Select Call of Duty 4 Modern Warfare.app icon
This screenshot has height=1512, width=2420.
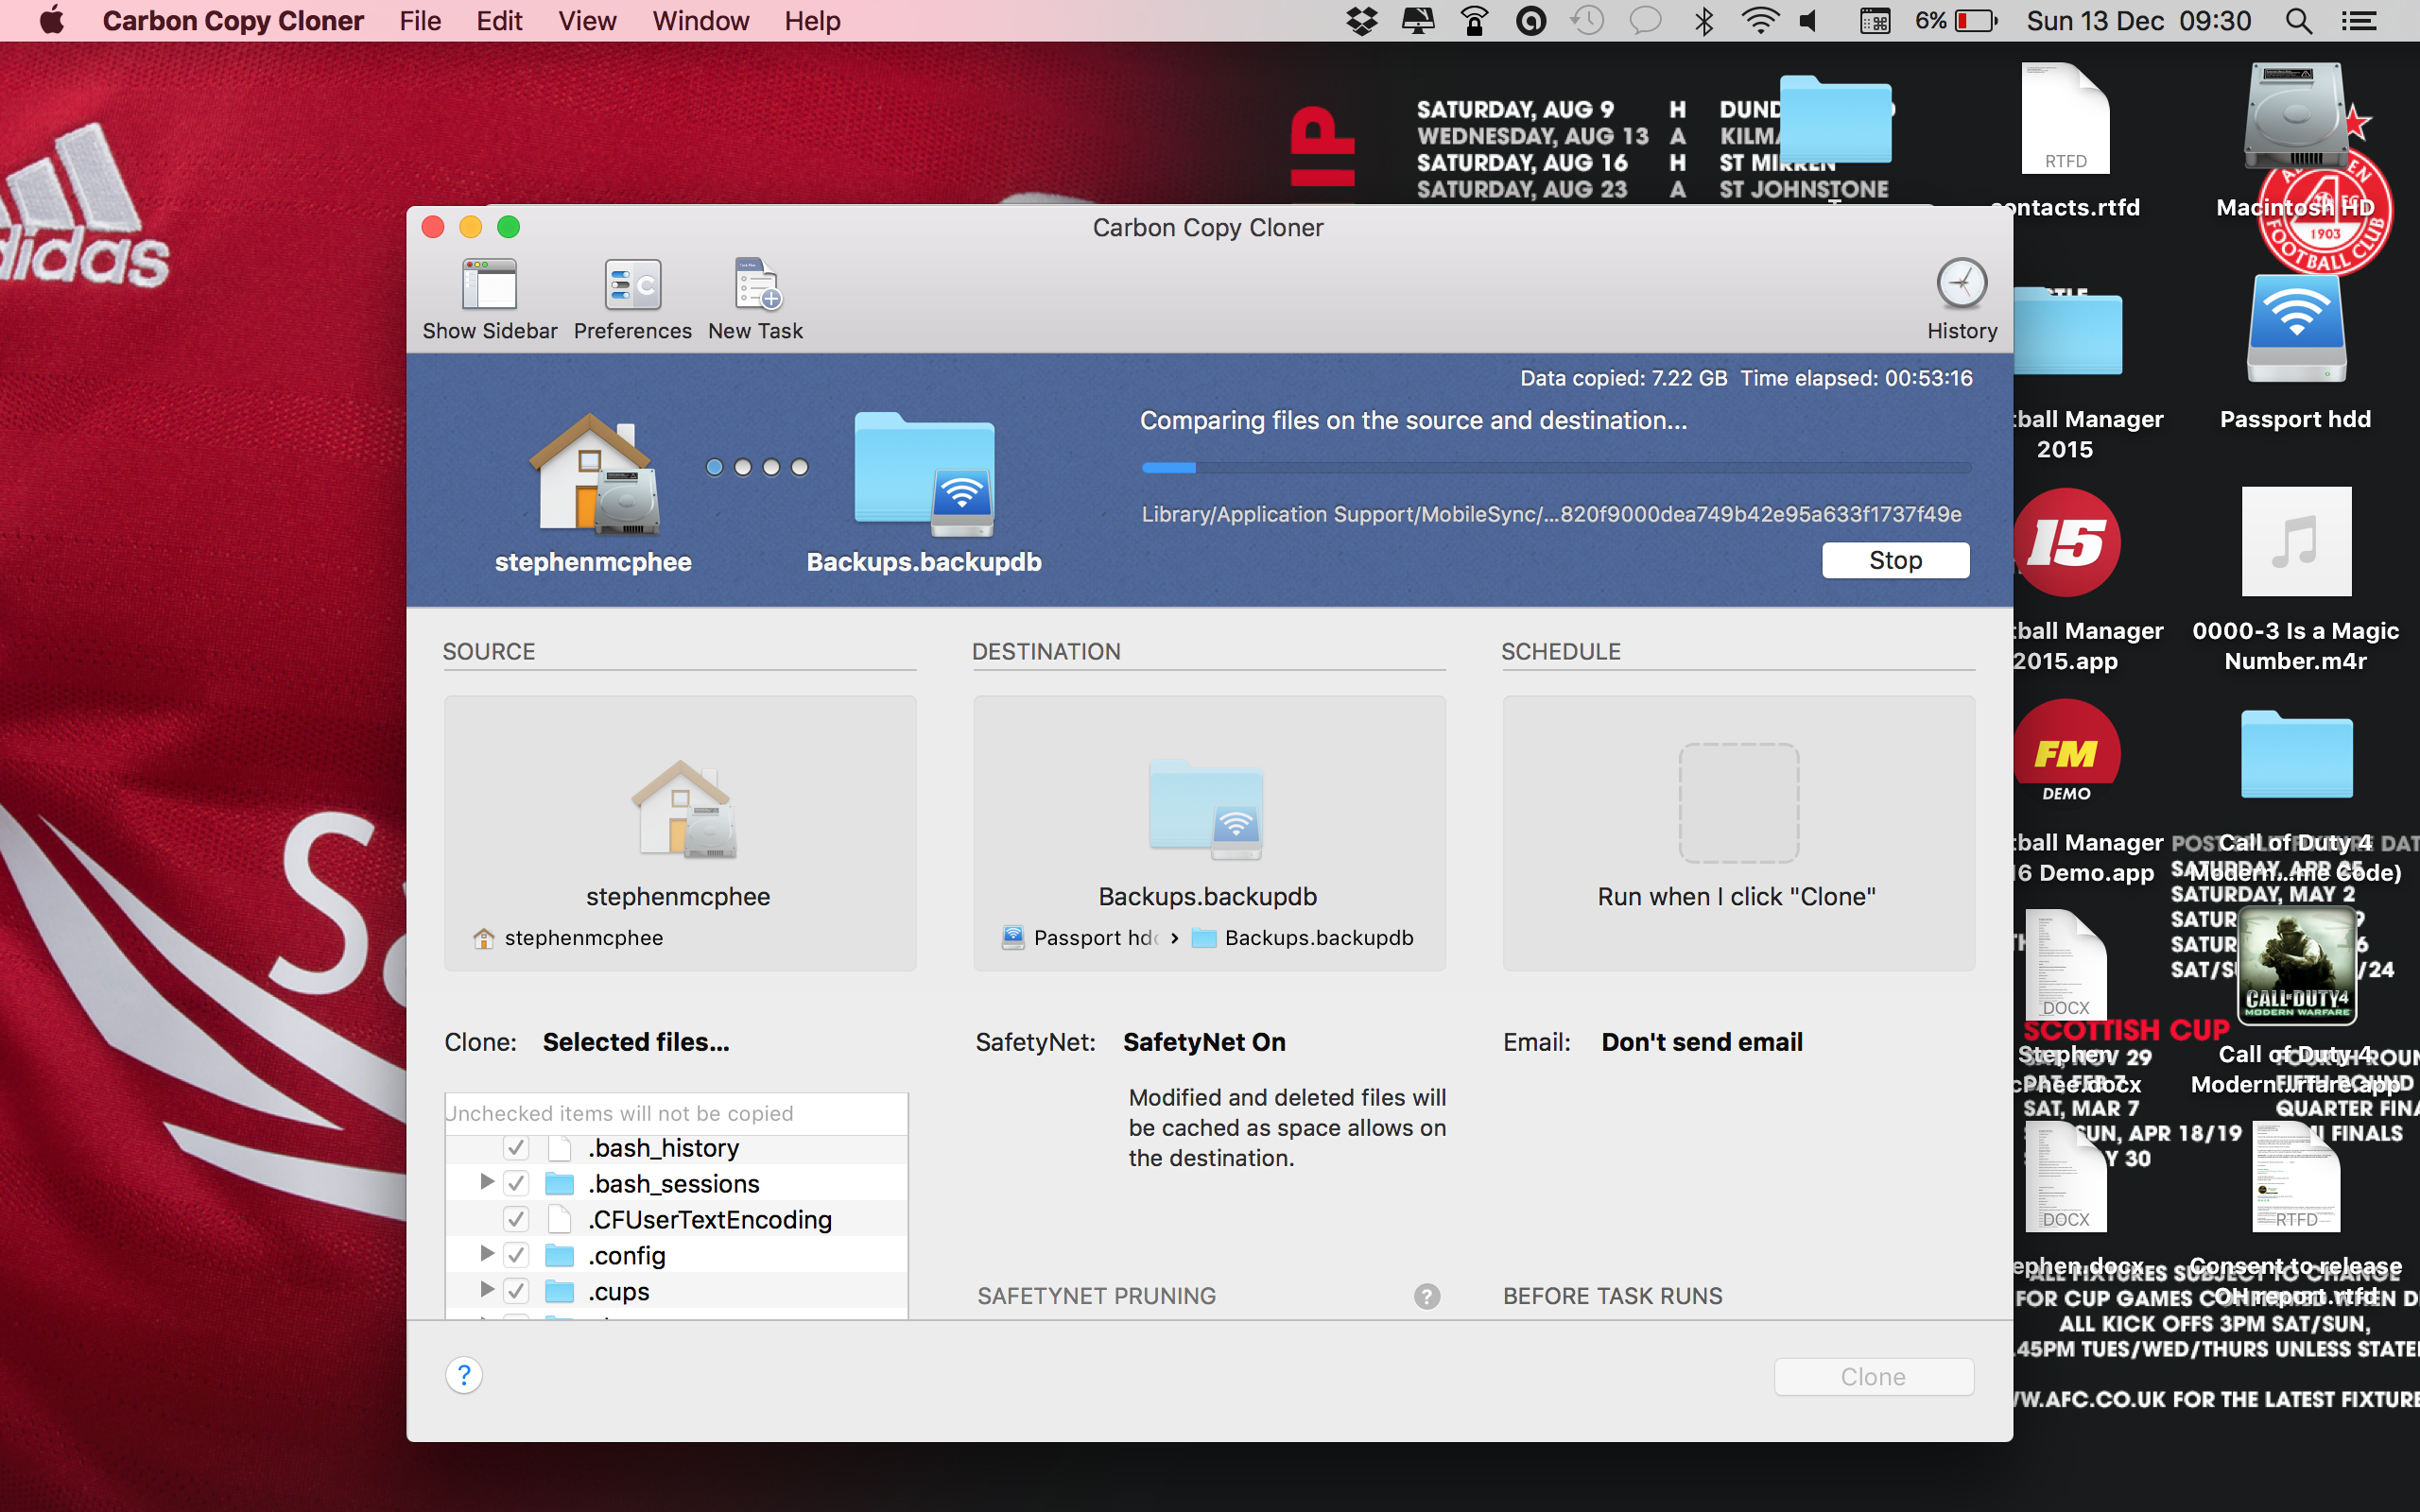coord(2296,967)
